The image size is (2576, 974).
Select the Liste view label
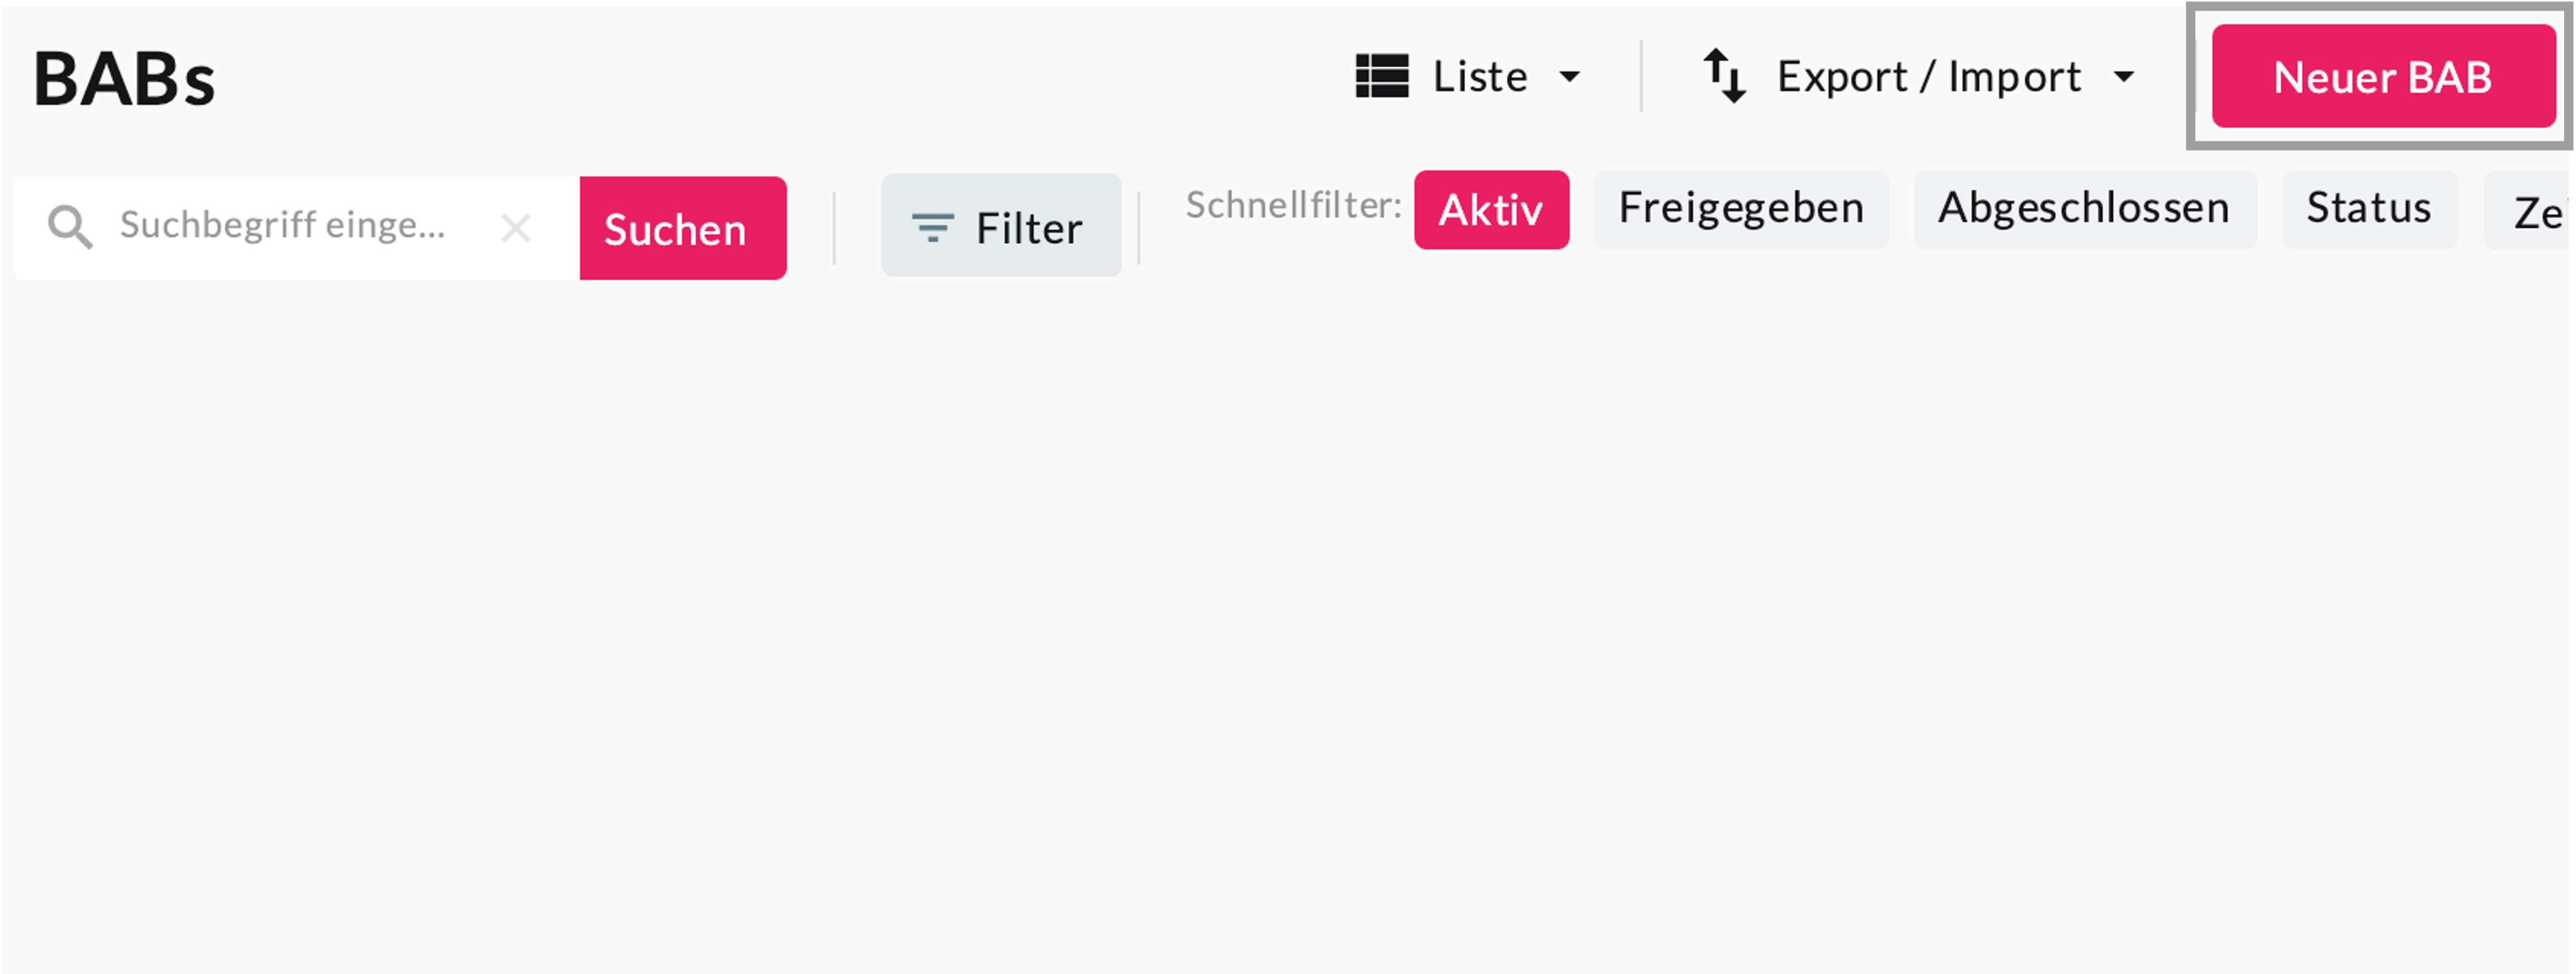tap(1480, 77)
